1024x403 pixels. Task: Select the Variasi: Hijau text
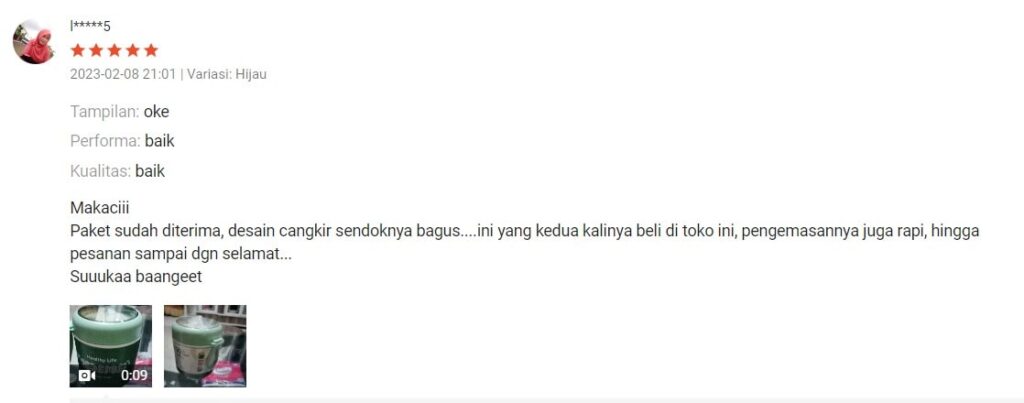(x=227, y=74)
